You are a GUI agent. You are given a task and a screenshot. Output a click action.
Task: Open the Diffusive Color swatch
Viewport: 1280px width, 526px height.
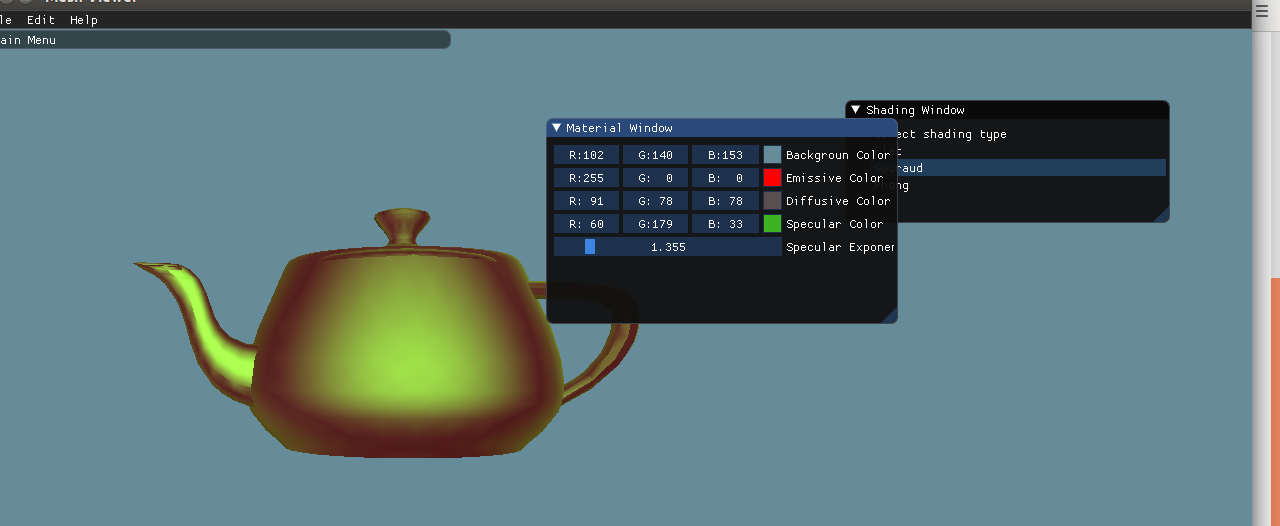(x=772, y=201)
